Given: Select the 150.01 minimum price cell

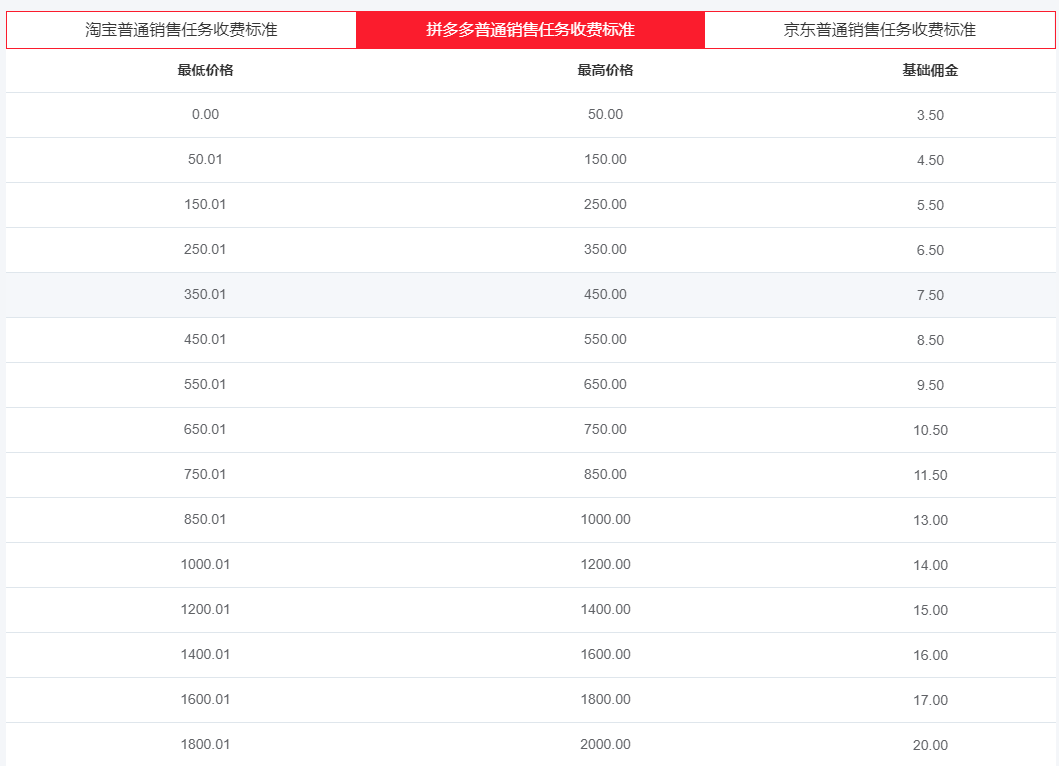Looking at the screenshot, I should [205, 204].
